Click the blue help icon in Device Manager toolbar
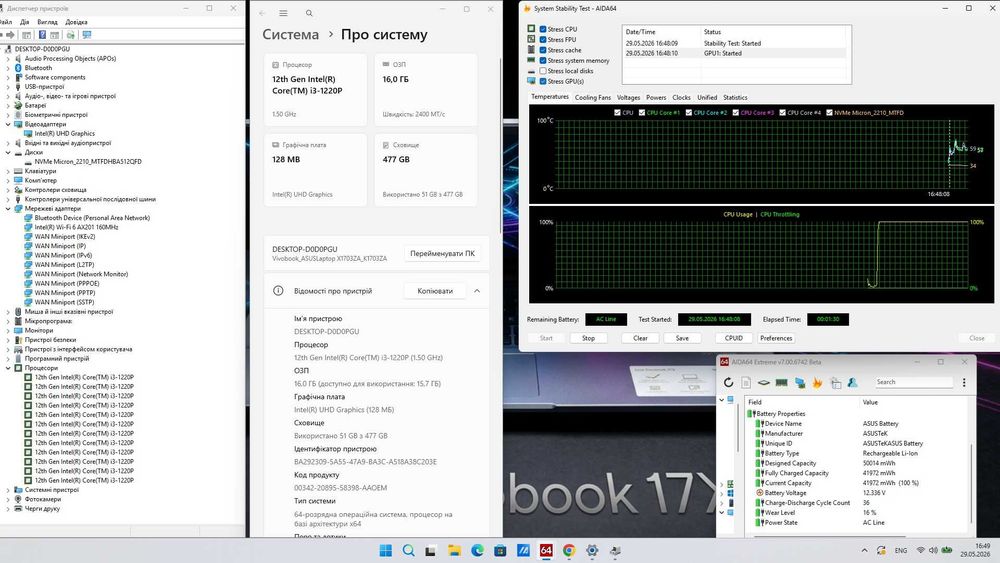Viewport: 1000px width, 563px height. point(42,35)
